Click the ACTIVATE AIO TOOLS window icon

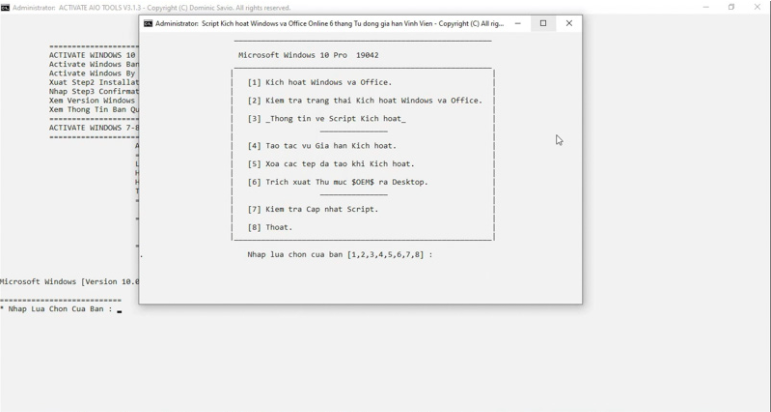6,7
